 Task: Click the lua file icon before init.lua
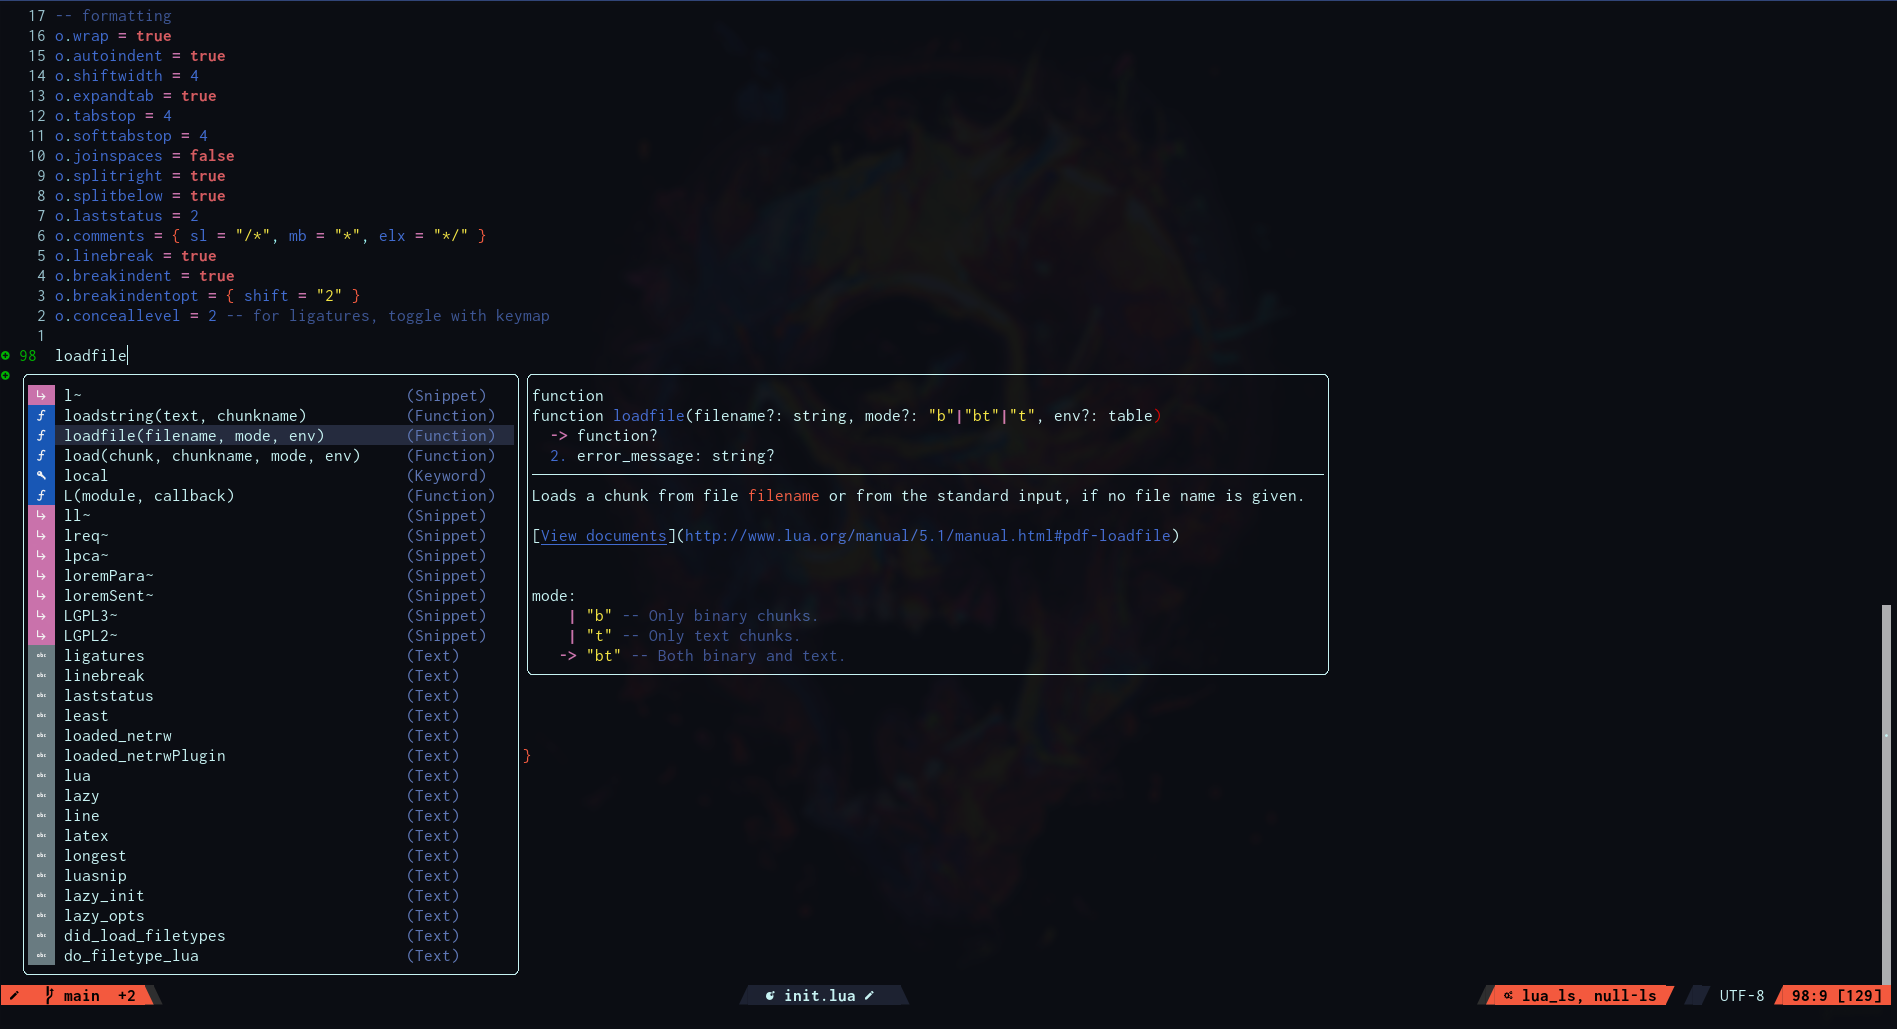point(770,996)
